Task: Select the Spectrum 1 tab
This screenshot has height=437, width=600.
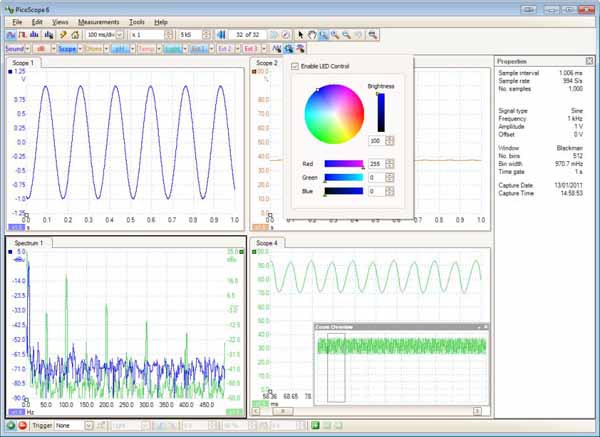Action: point(29,243)
